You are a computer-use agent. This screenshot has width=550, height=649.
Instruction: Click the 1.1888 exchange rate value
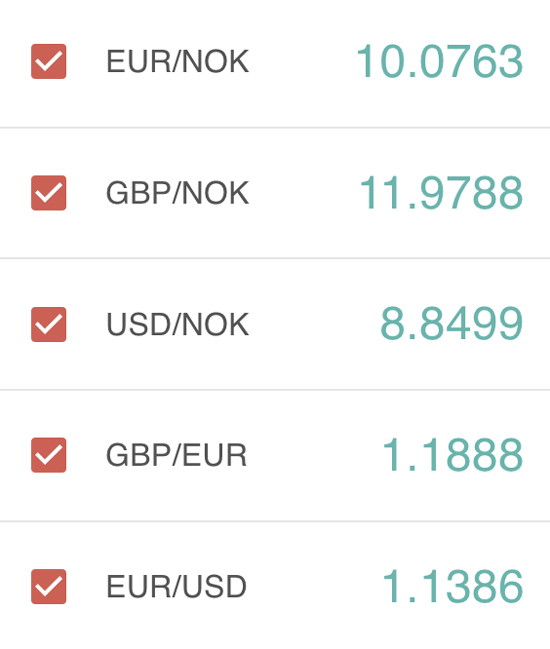(x=452, y=455)
